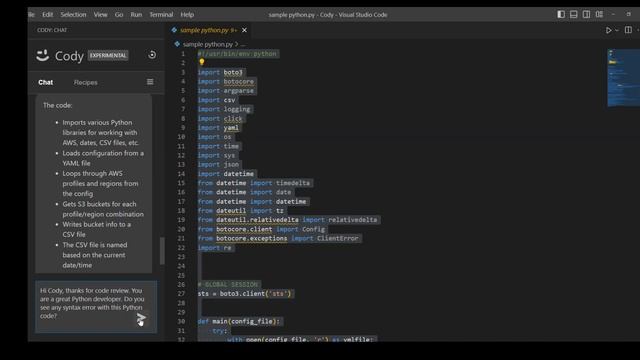Click 'The CSV file is named' bullet

click(95, 255)
